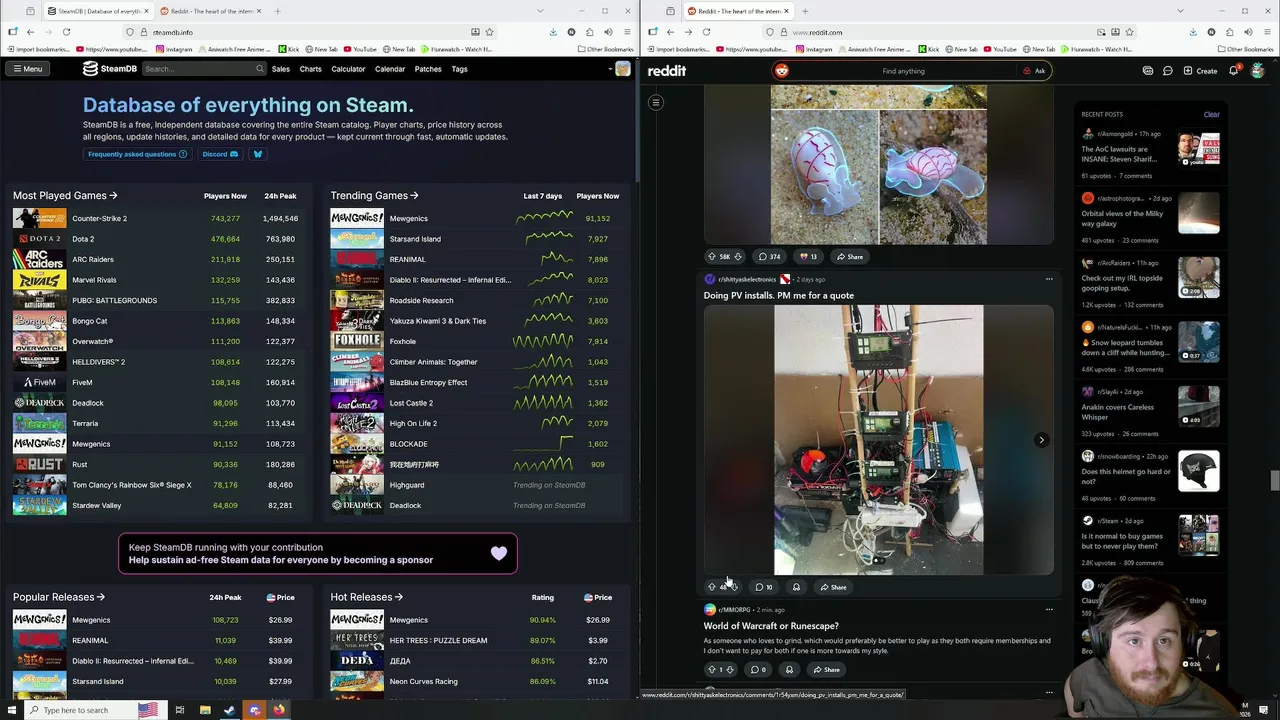The height and width of the screenshot is (720, 1280).
Task: Open the Trending Games heading link
Action: tap(374, 196)
